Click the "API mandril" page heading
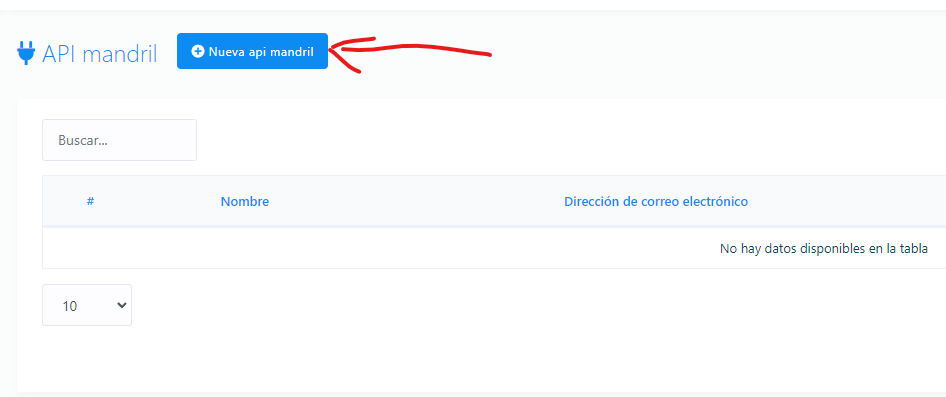Screen dimensions: 946x397 pos(100,54)
